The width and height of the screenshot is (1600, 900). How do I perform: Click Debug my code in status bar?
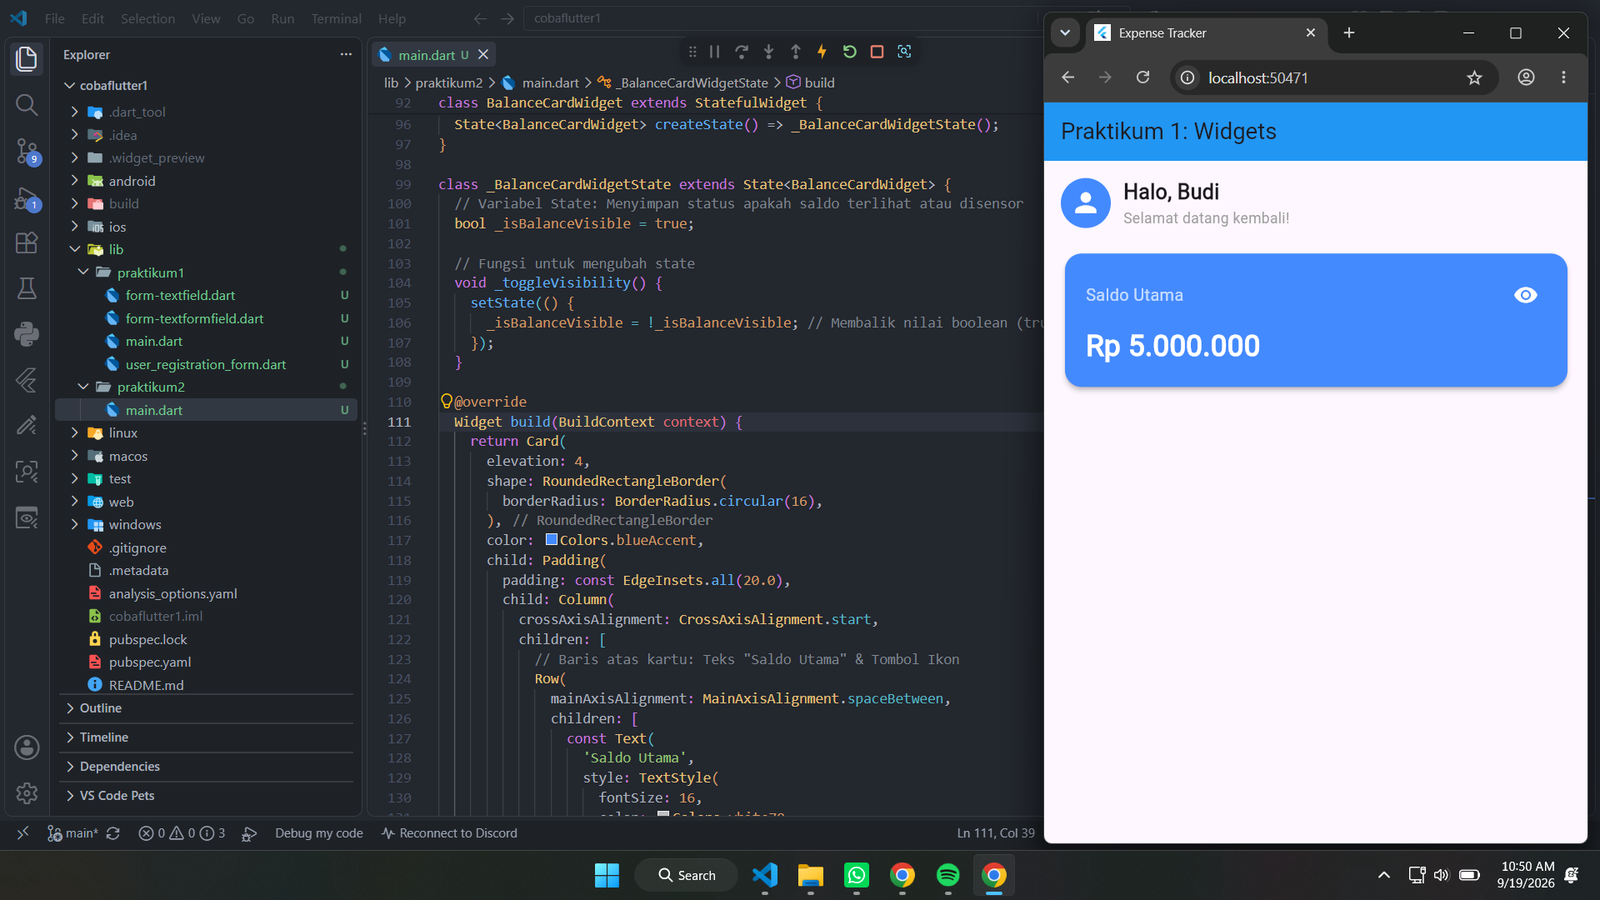click(x=319, y=833)
